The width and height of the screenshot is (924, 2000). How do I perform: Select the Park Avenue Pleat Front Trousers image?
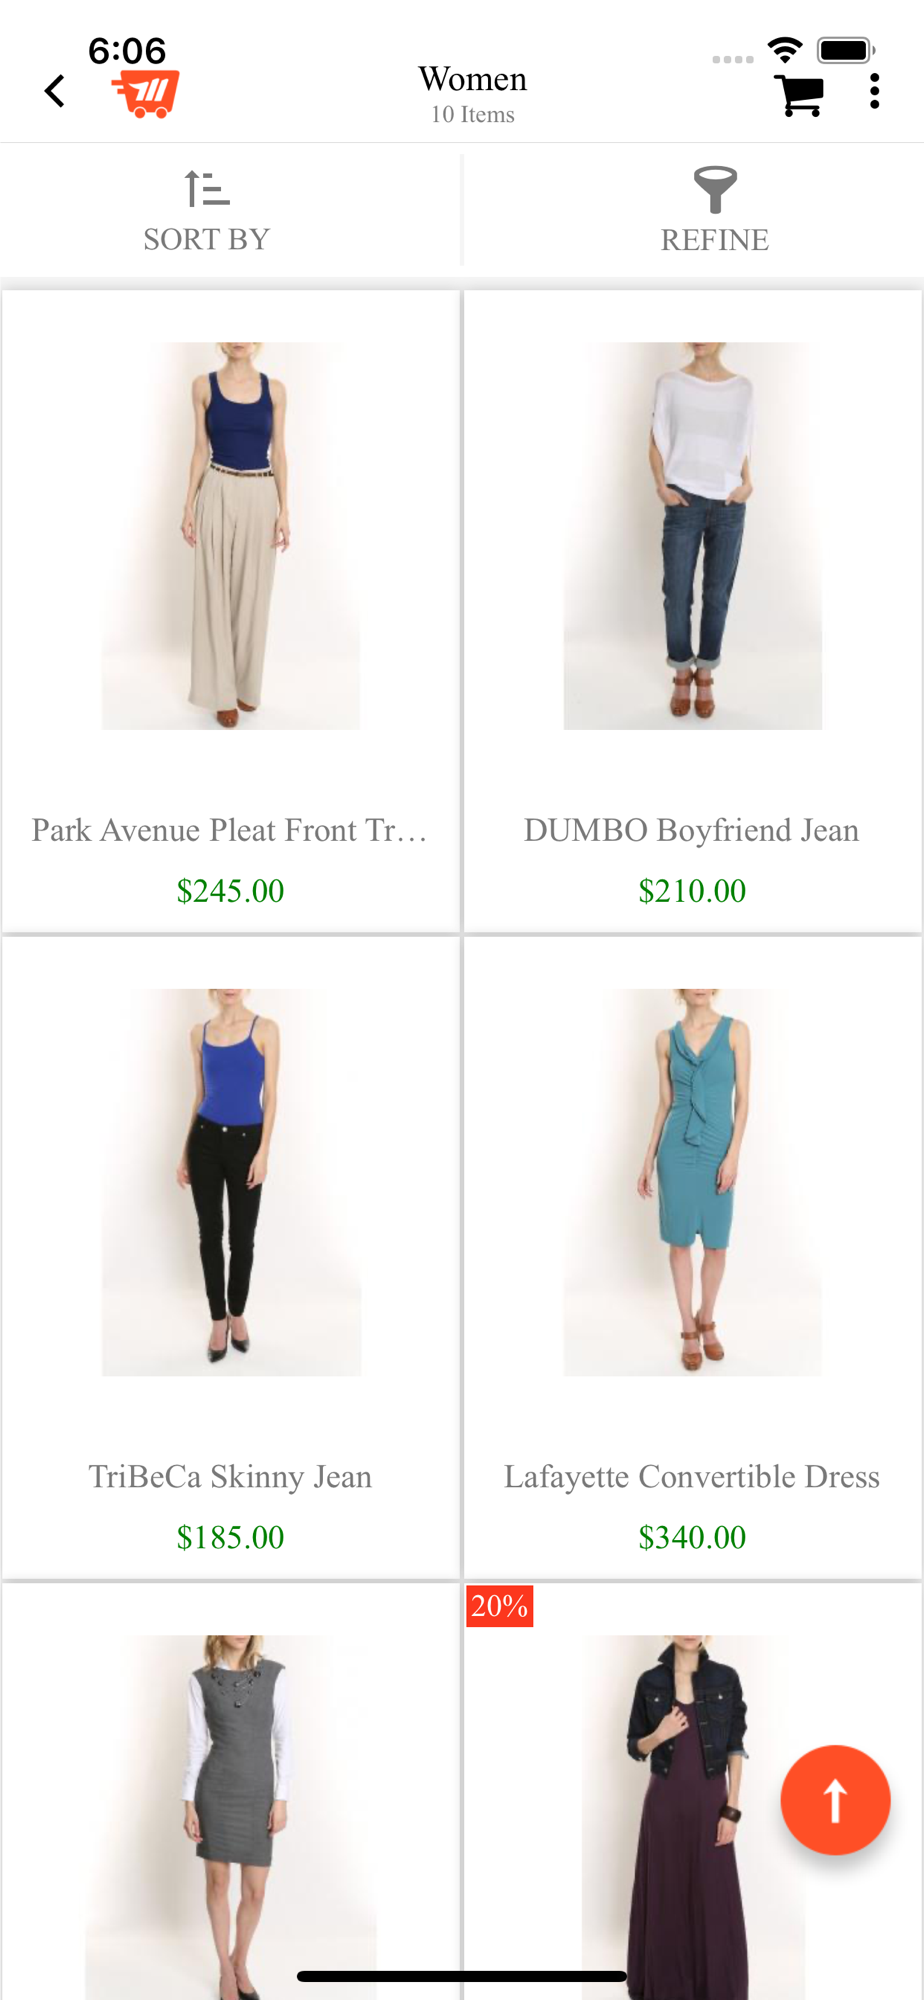(231, 536)
